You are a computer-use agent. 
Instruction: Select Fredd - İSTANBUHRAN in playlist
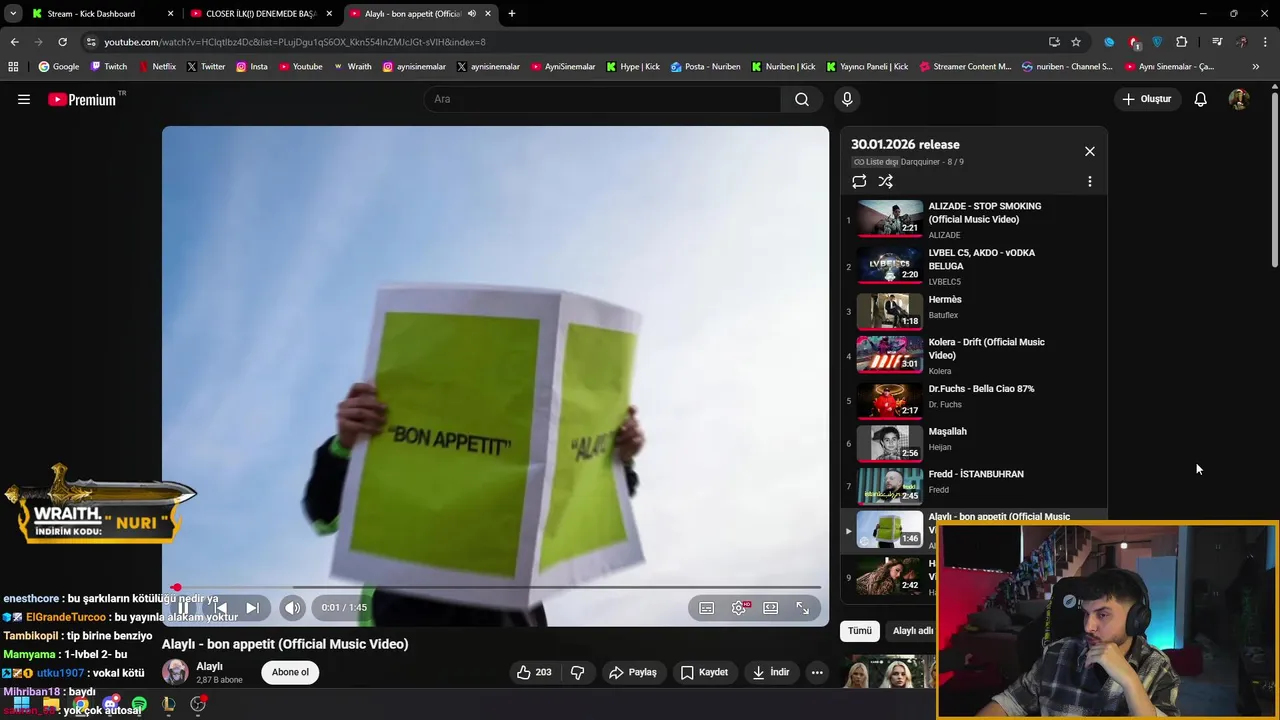[x=974, y=486]
